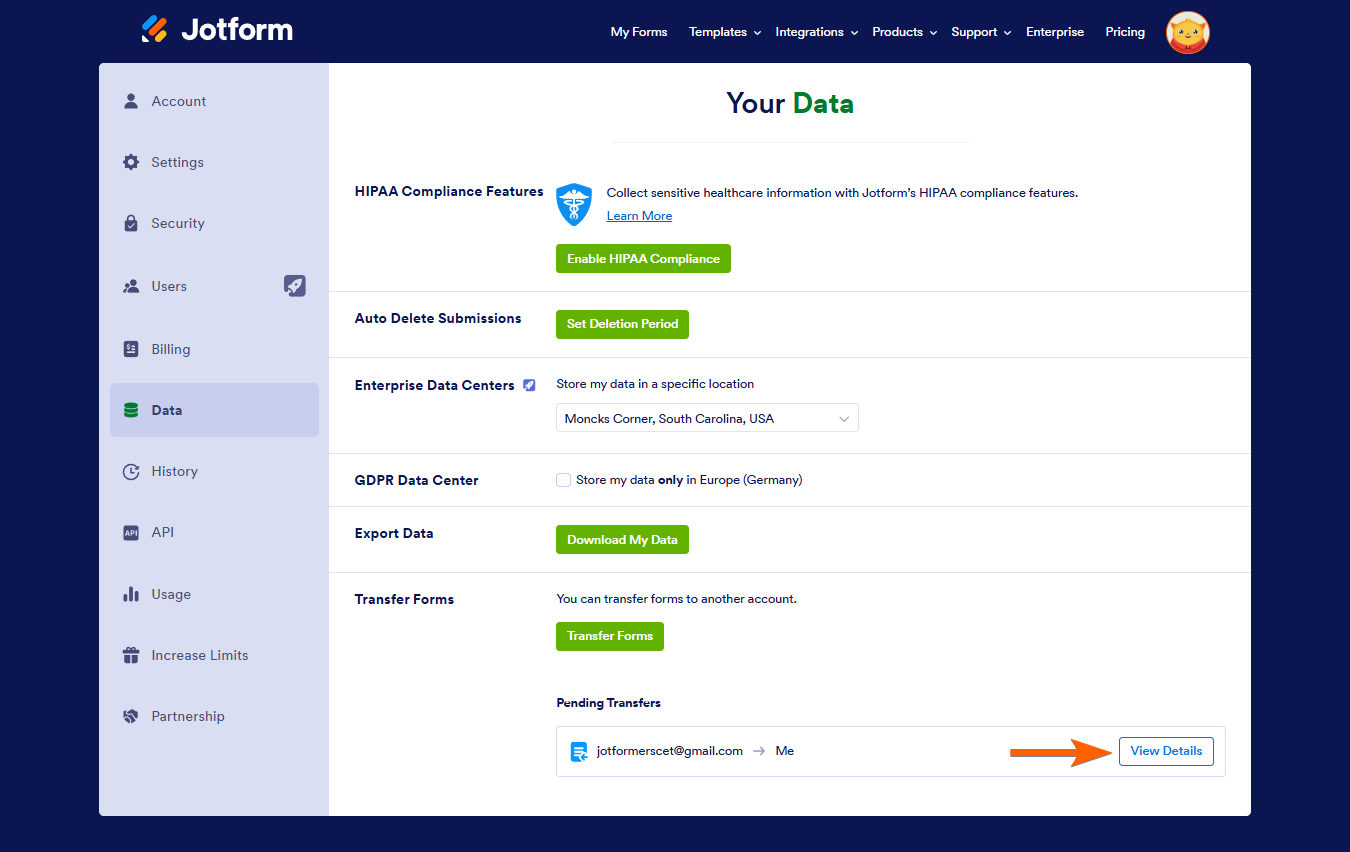Click Set Deletion Period button
This screenshot has width=1350, height=852.
[622, 324]
